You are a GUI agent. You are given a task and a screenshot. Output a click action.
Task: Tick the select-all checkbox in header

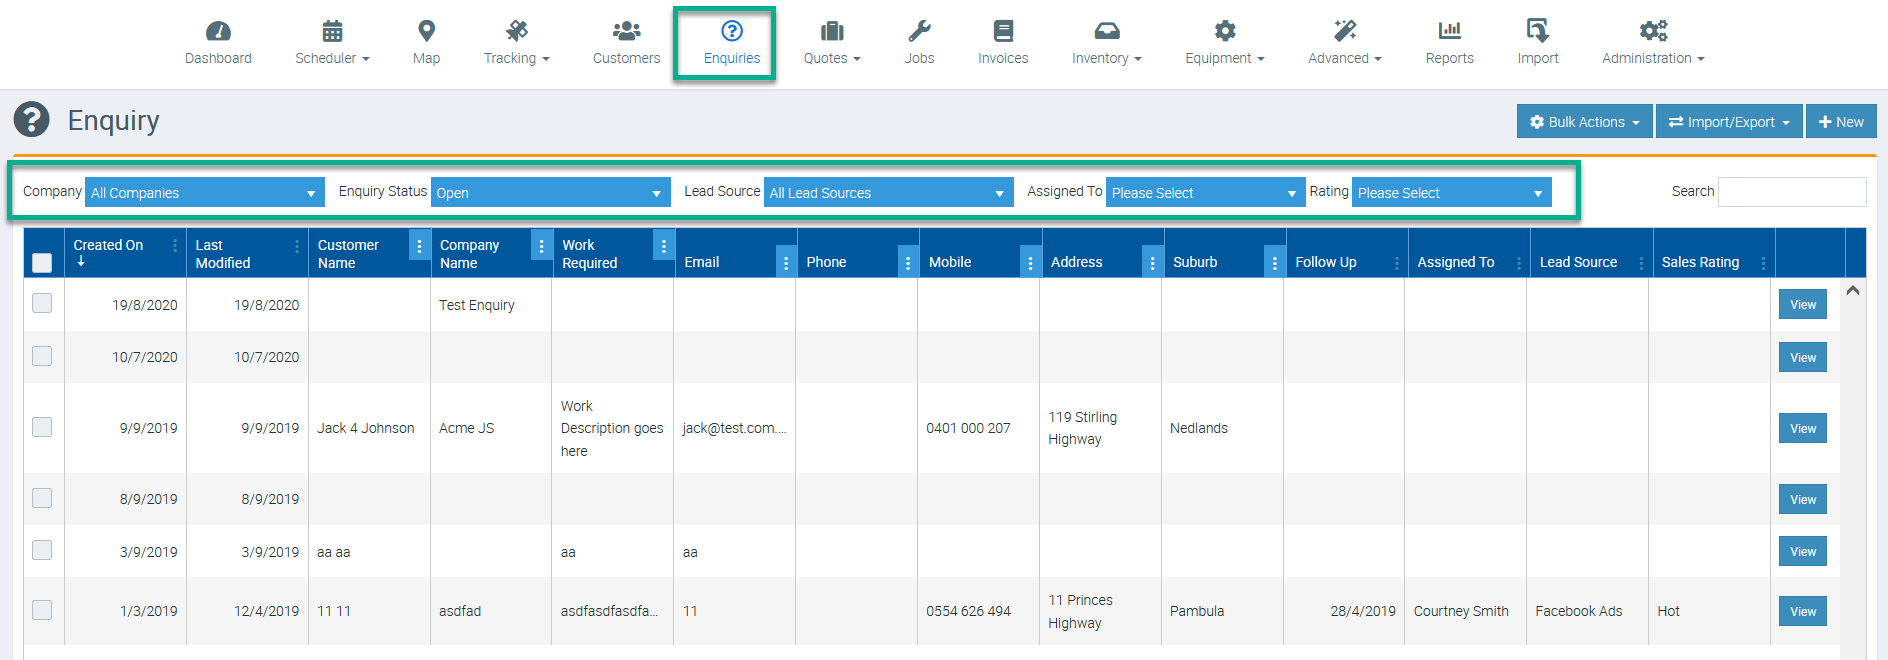tap(42, 263)
